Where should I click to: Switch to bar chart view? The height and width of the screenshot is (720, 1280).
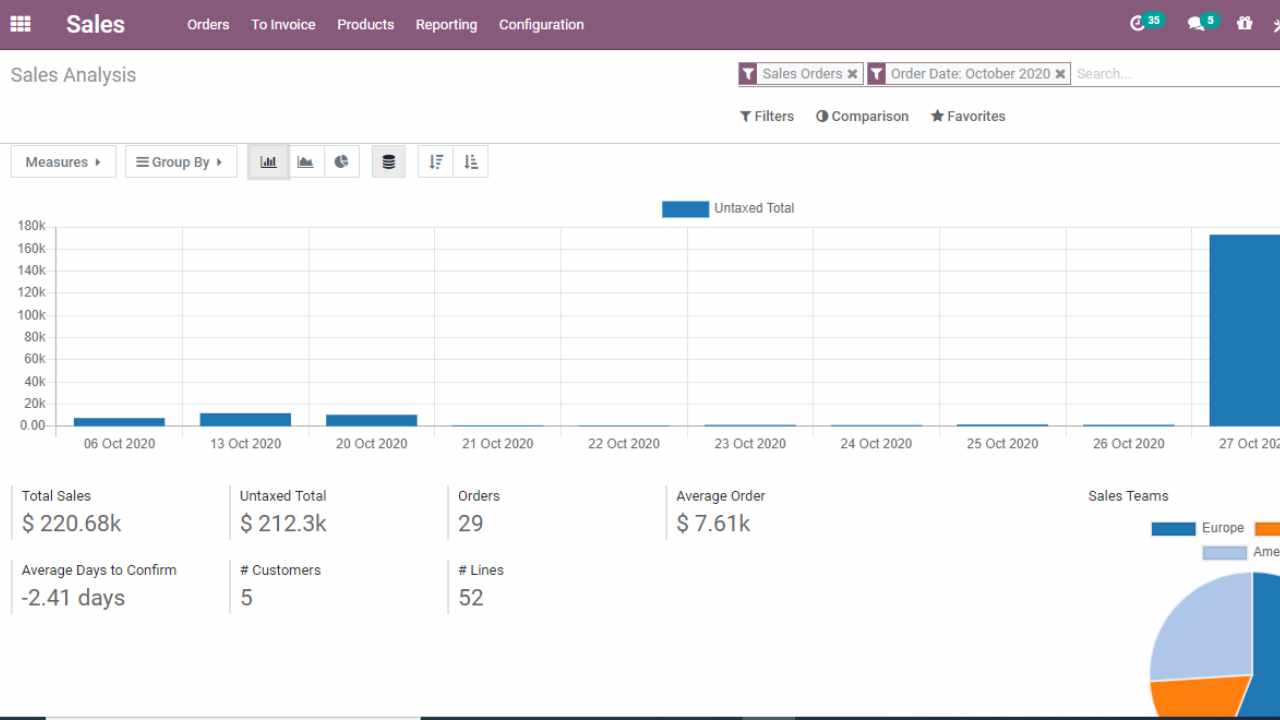pos(269,162)
